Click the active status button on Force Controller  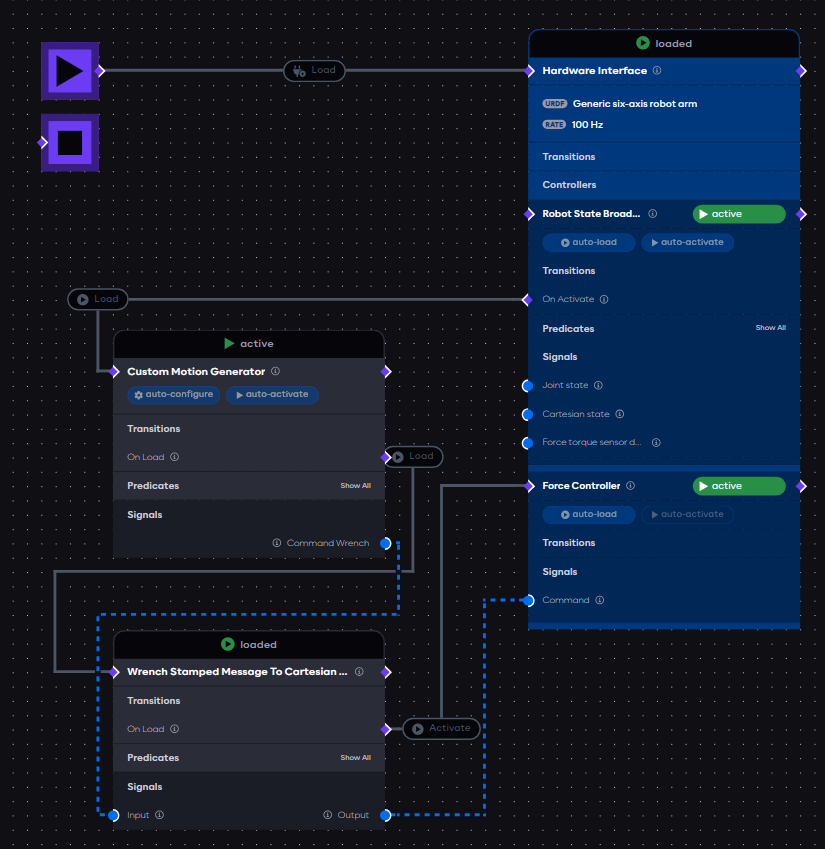tap(739, 486)
